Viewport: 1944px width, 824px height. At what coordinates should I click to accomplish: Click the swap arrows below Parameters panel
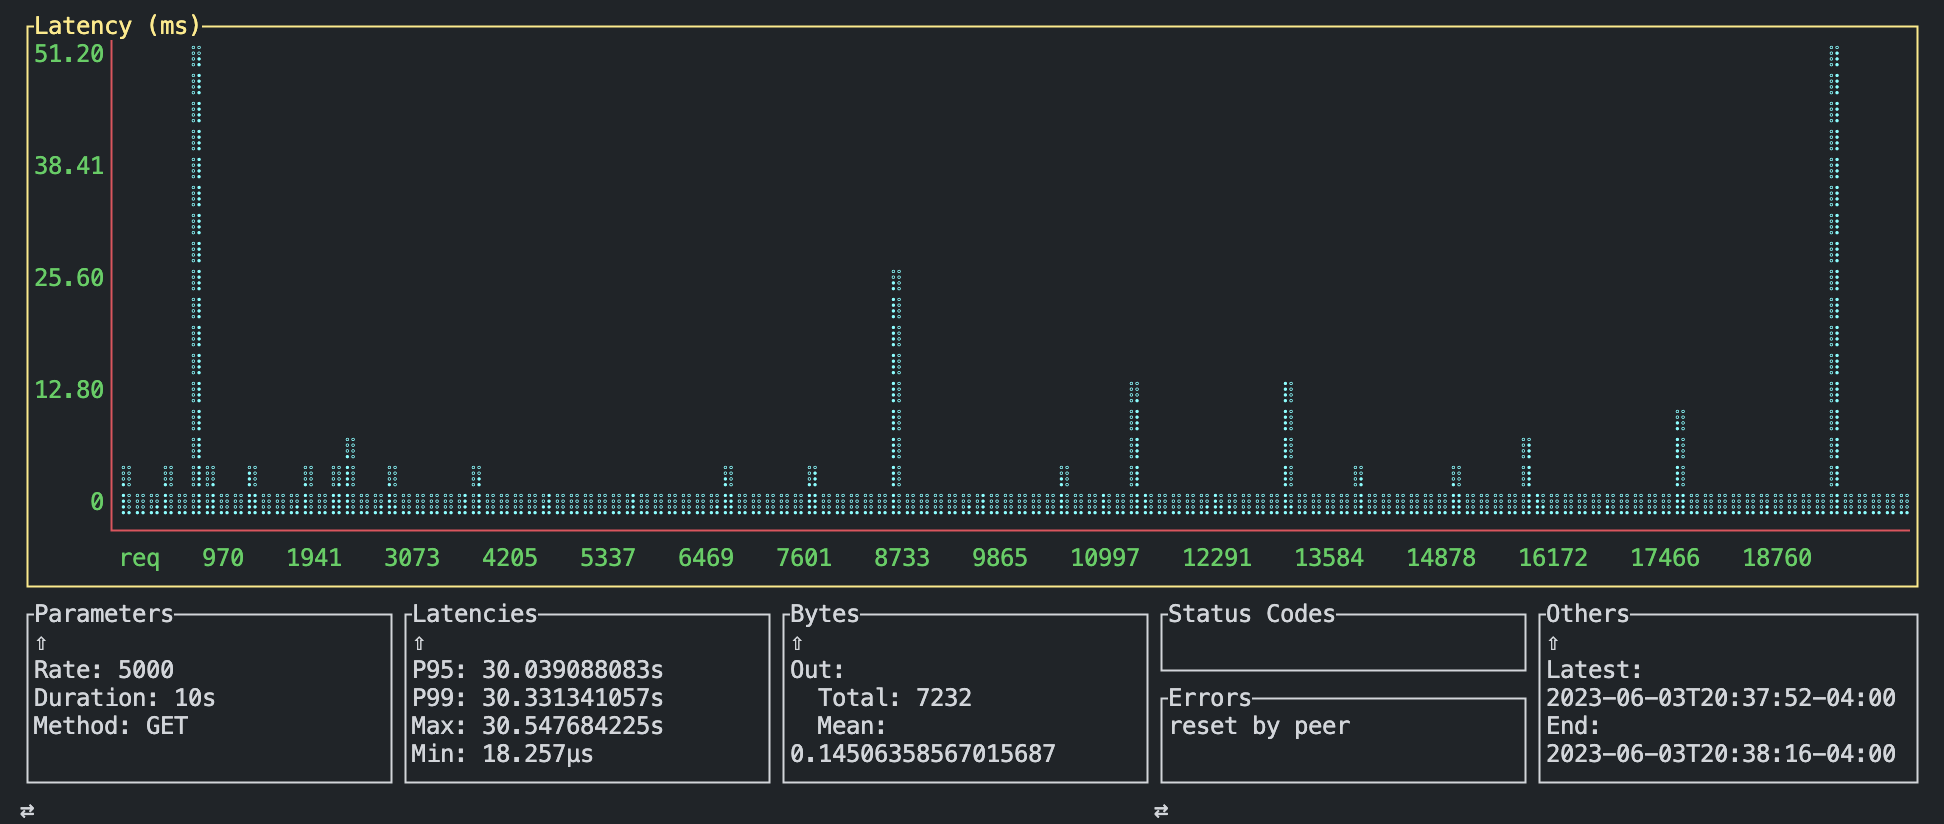[x=27, y=811]
